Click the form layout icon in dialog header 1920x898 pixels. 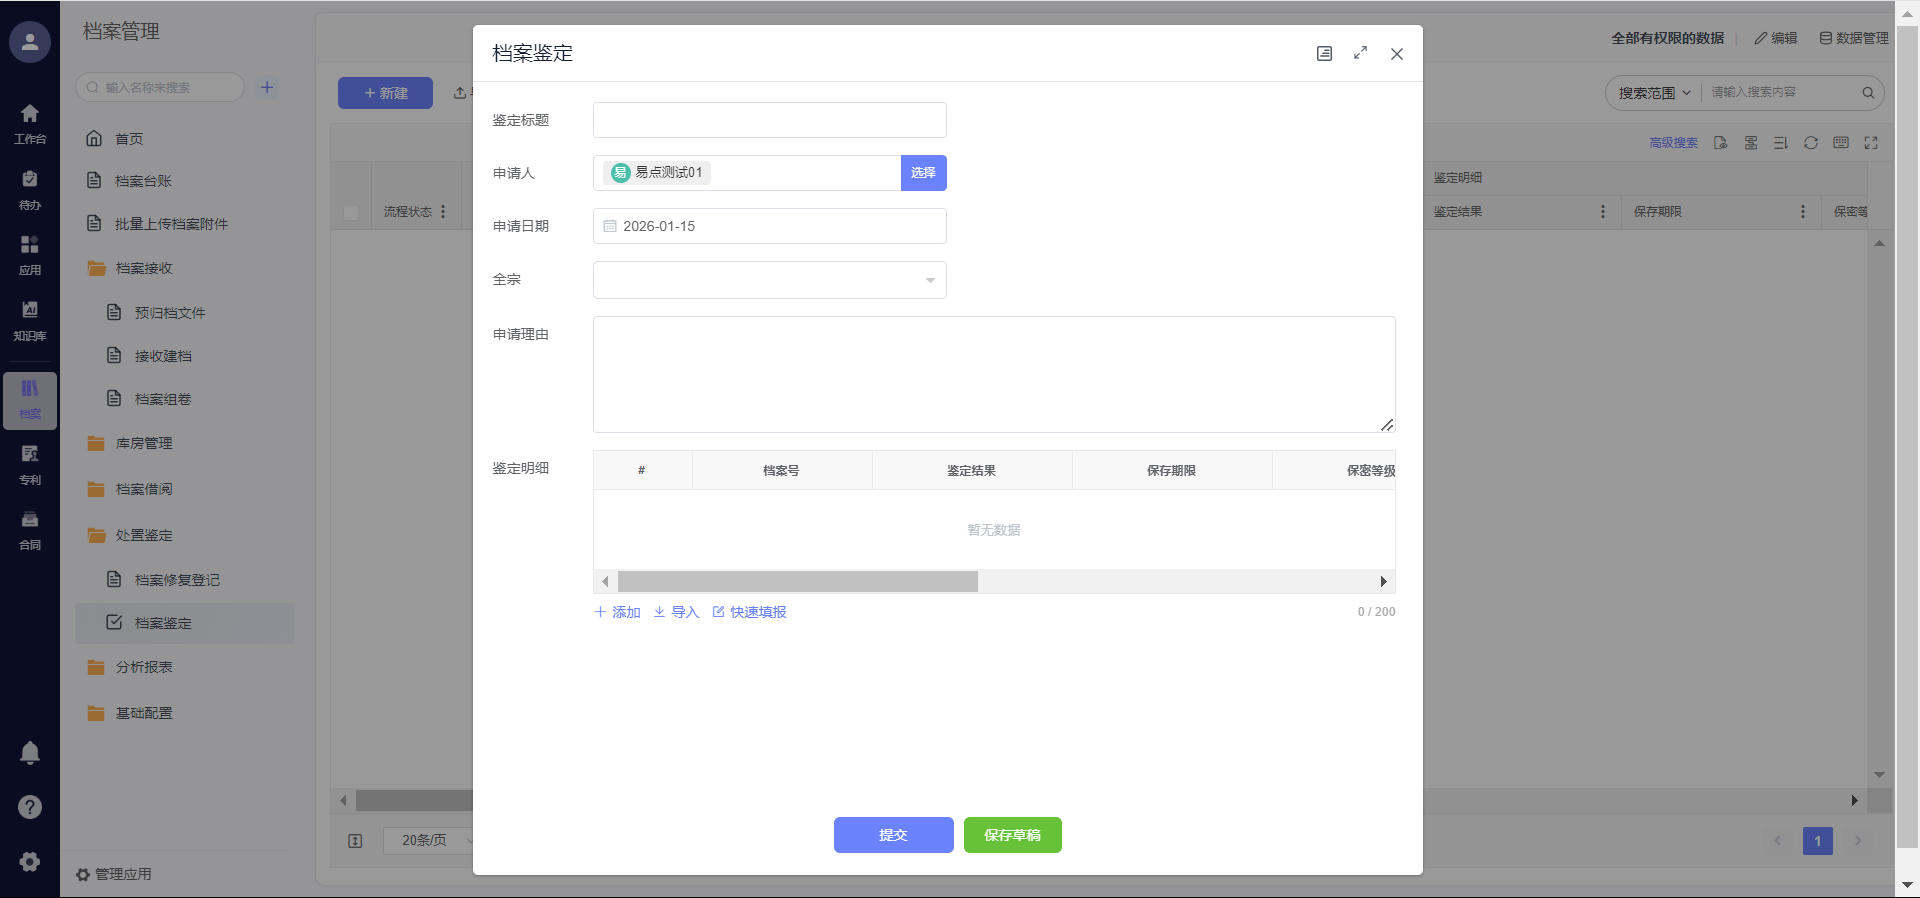(1324, 53)
